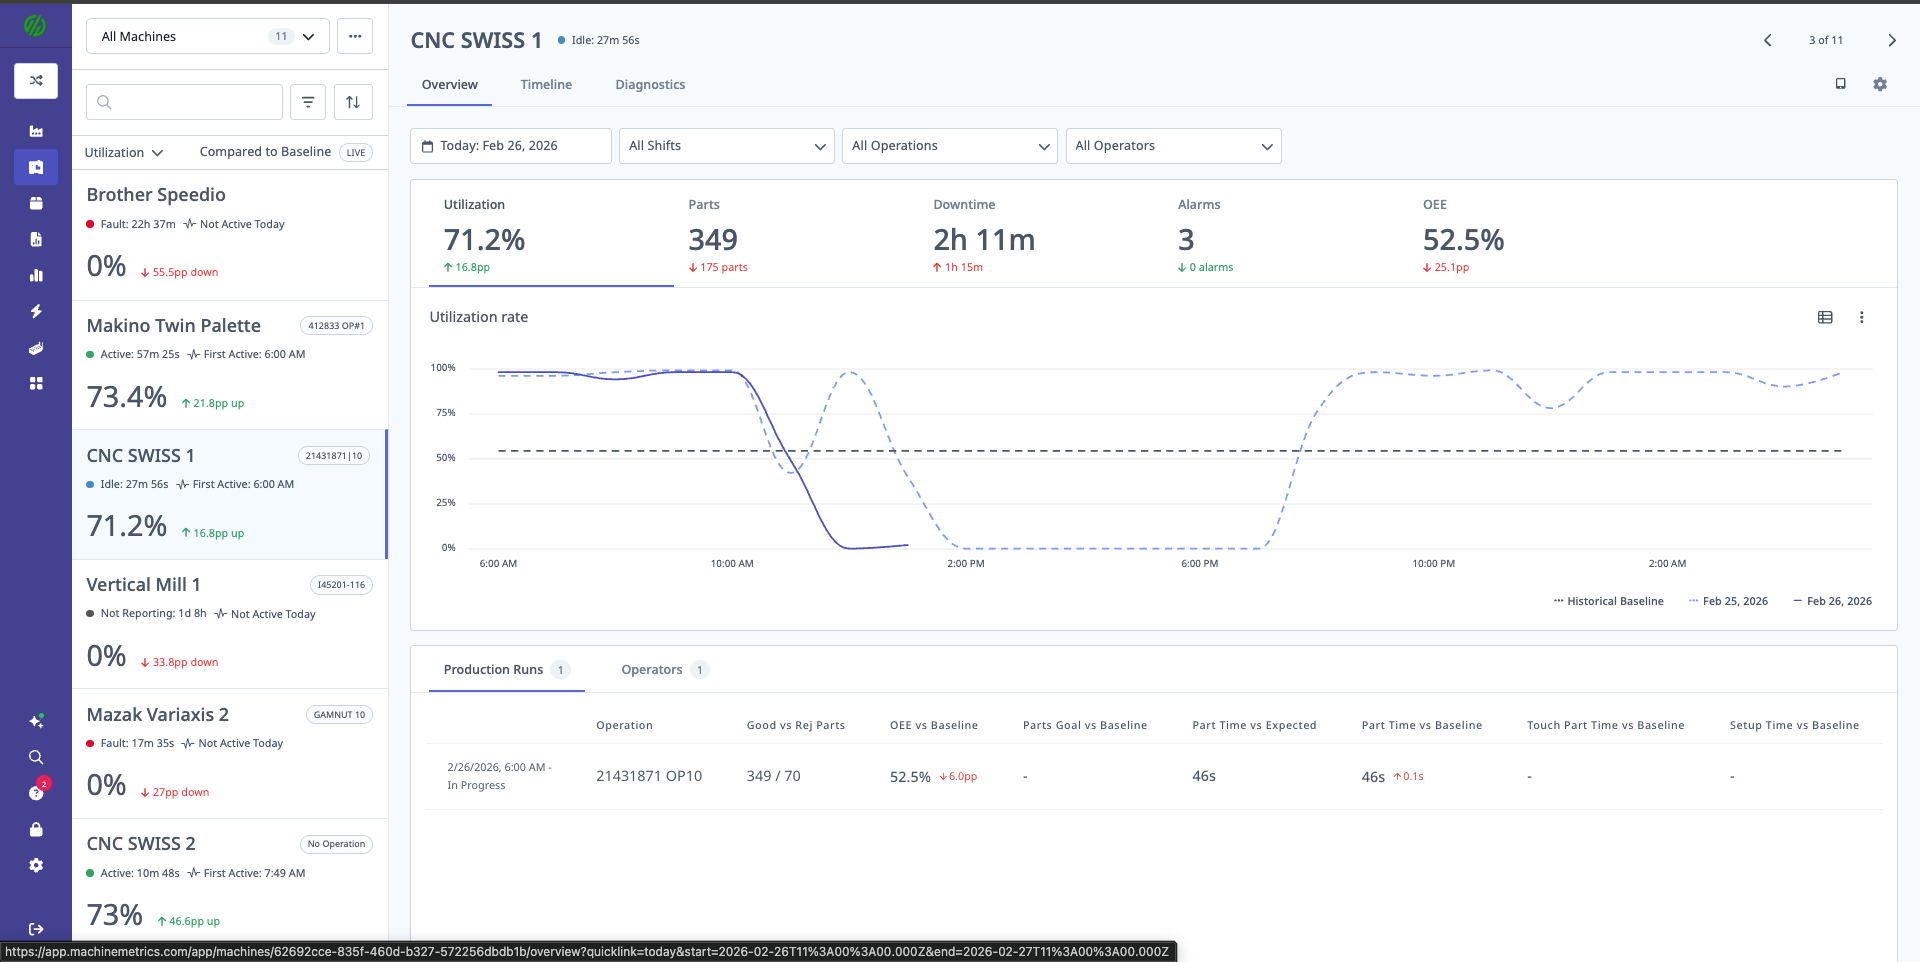Image resolution: width=1920 pixels, height=962 pixels.
Task: Click the lightning bolt sidebar icon
Action: coord(35,311)
